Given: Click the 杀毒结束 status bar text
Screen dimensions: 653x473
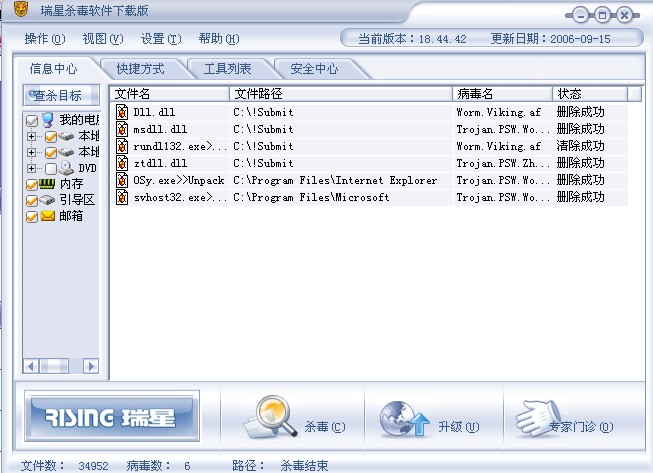Looking at the screenshot, I should (304, 466).
